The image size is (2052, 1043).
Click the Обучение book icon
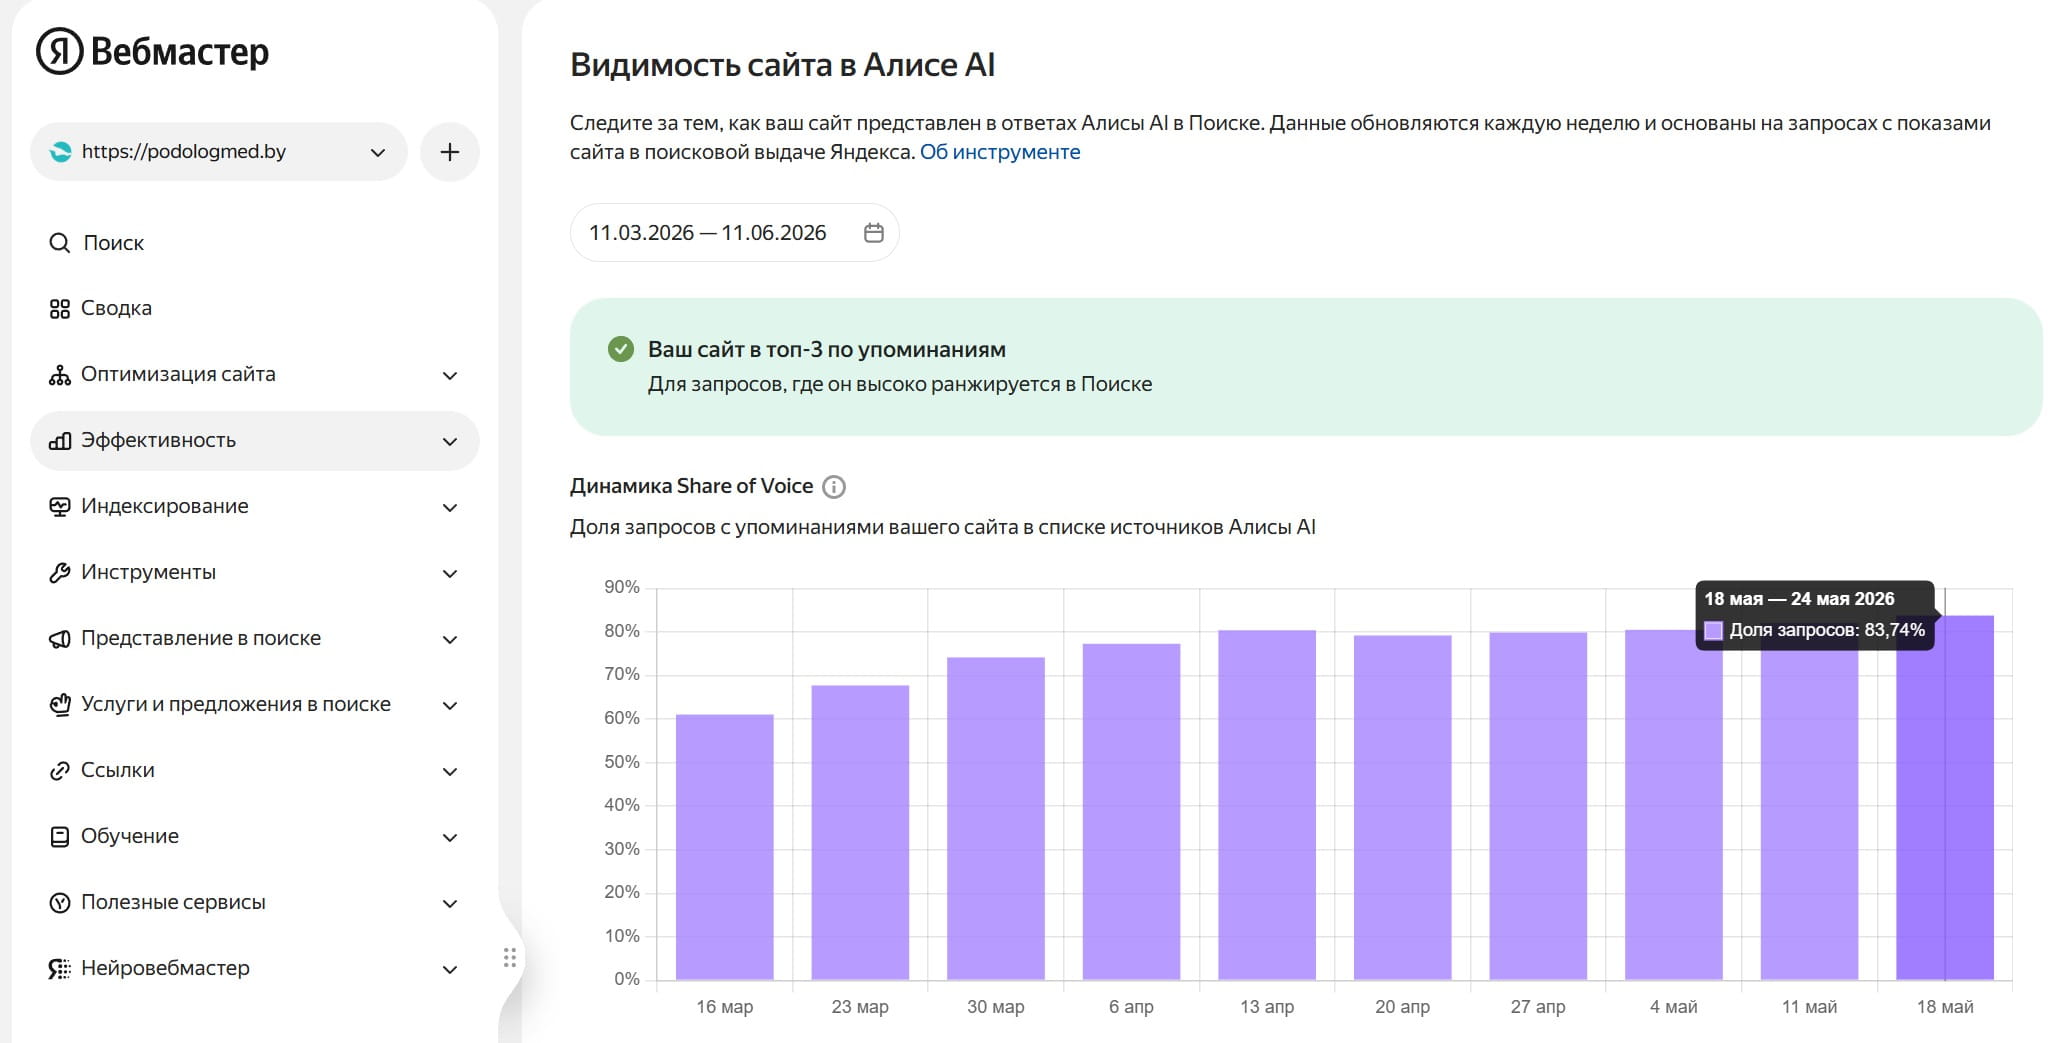(x=60, y=837)
